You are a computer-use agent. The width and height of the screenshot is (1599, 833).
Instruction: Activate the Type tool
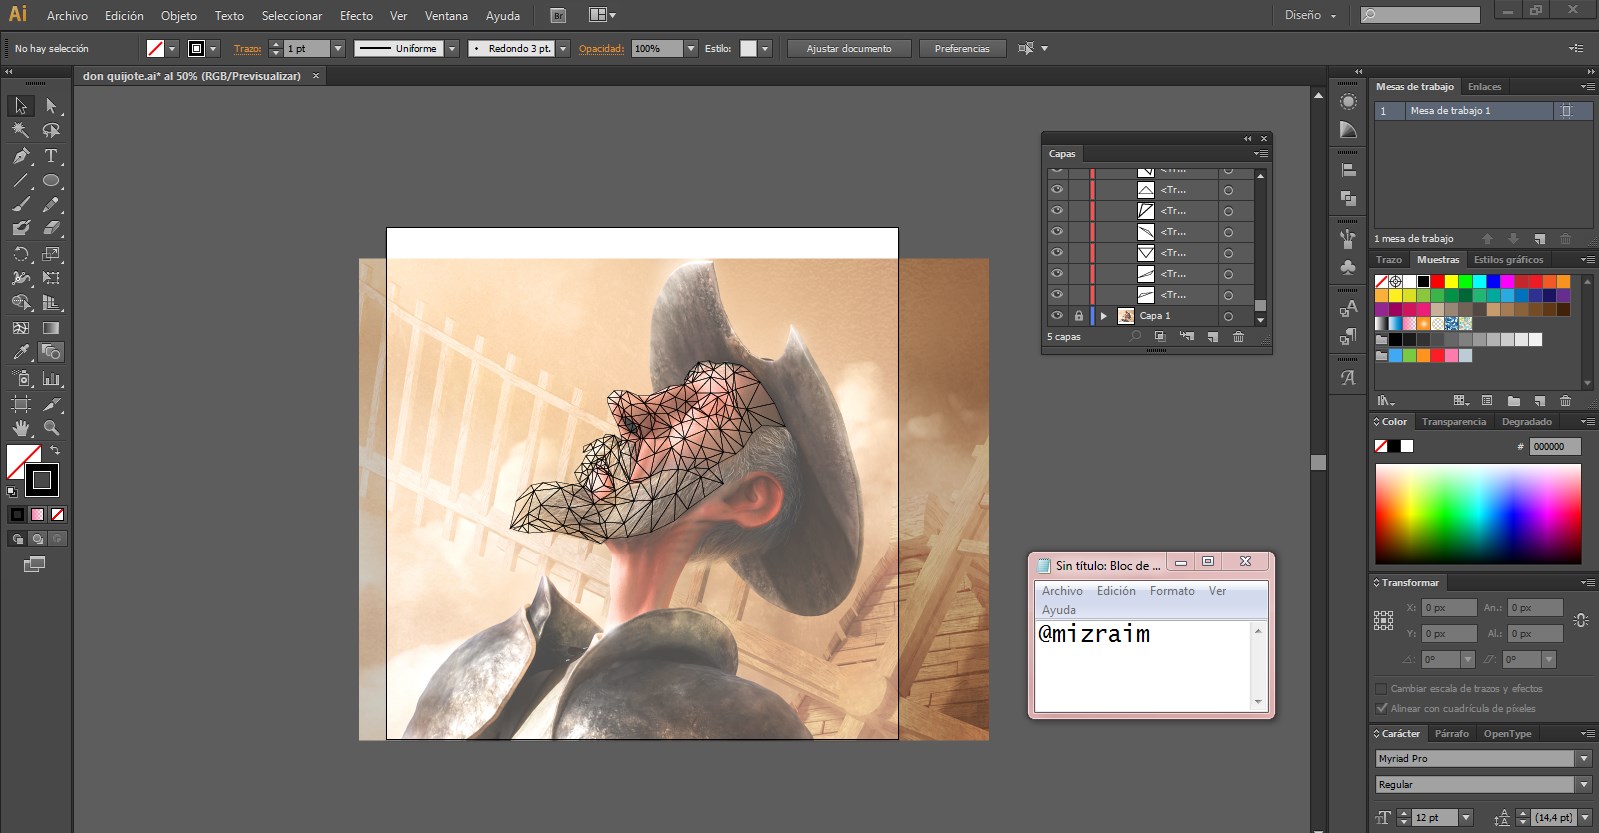tap(51, 156)
